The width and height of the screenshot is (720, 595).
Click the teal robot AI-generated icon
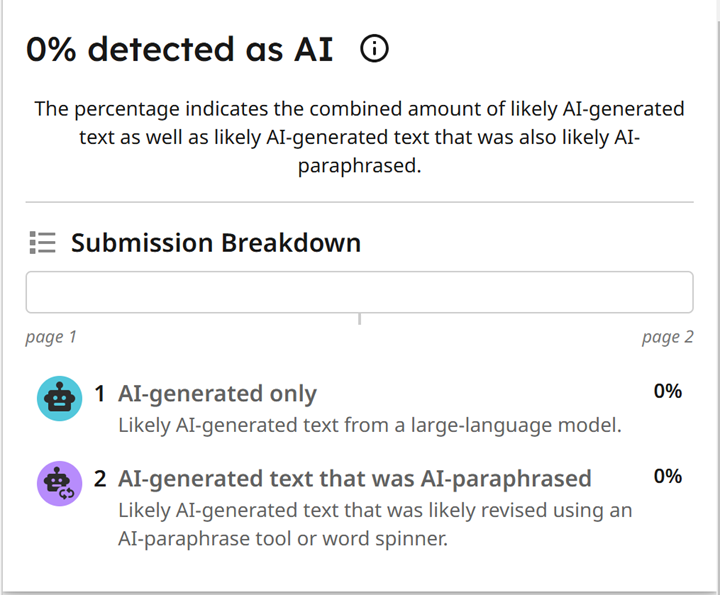(x=60, y=399)
